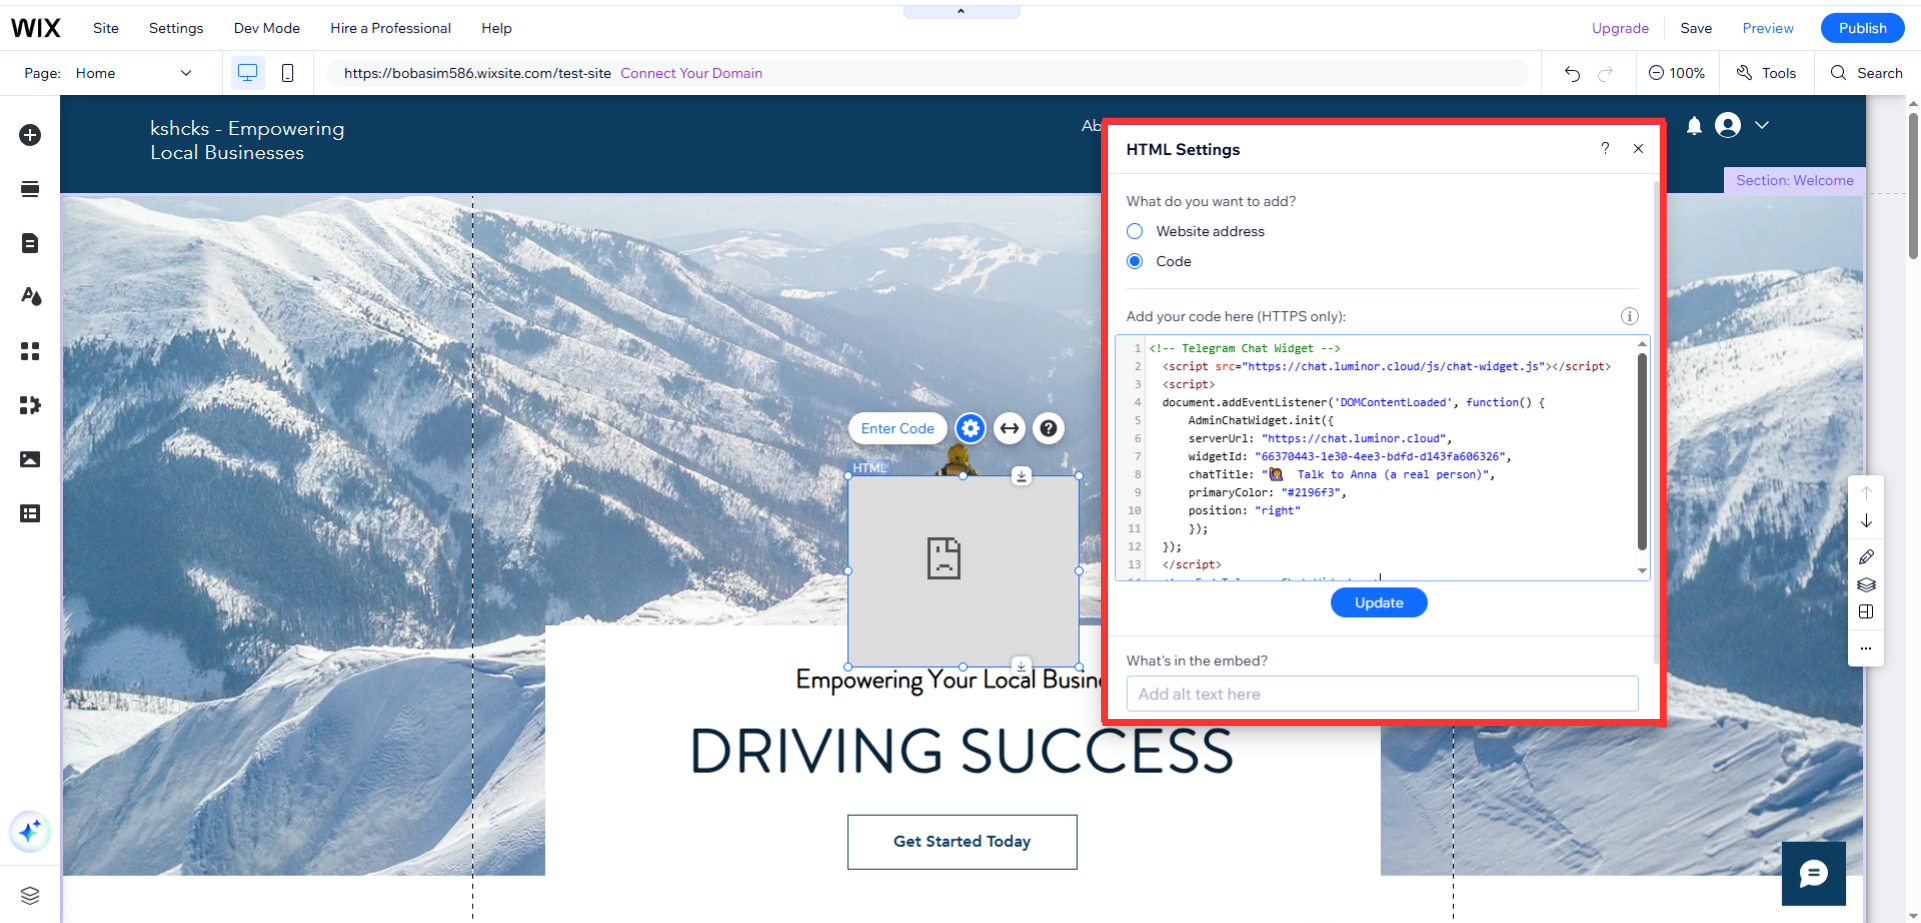Screen dimensions: 1921x923
Task: Switch to mobile view icon
Action: pyautogui.click(x=288, y=73)
